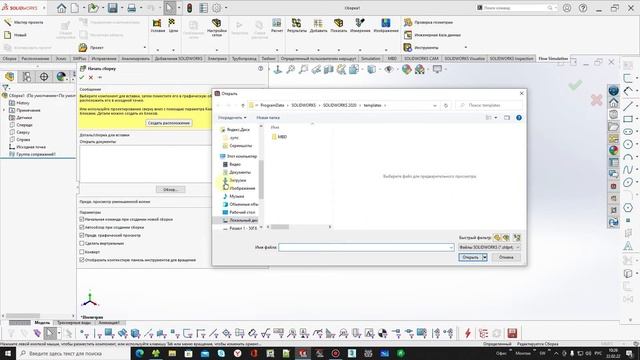Open the Мастер проекта wizard

point(24,22)
